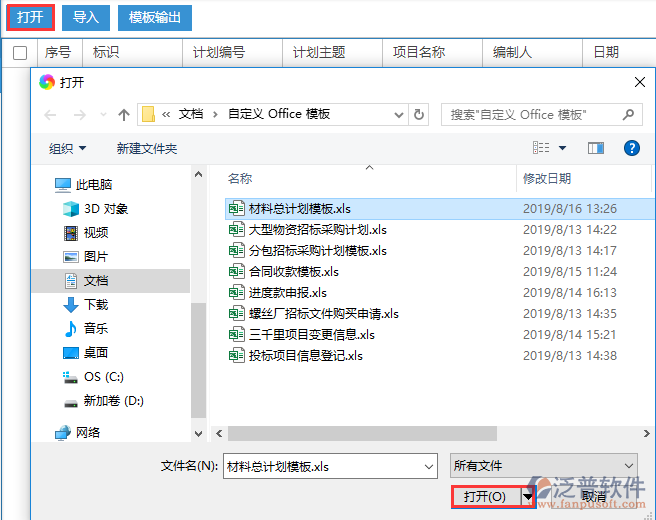Select file 合同收款模板.xls

[x=283, y=272]
